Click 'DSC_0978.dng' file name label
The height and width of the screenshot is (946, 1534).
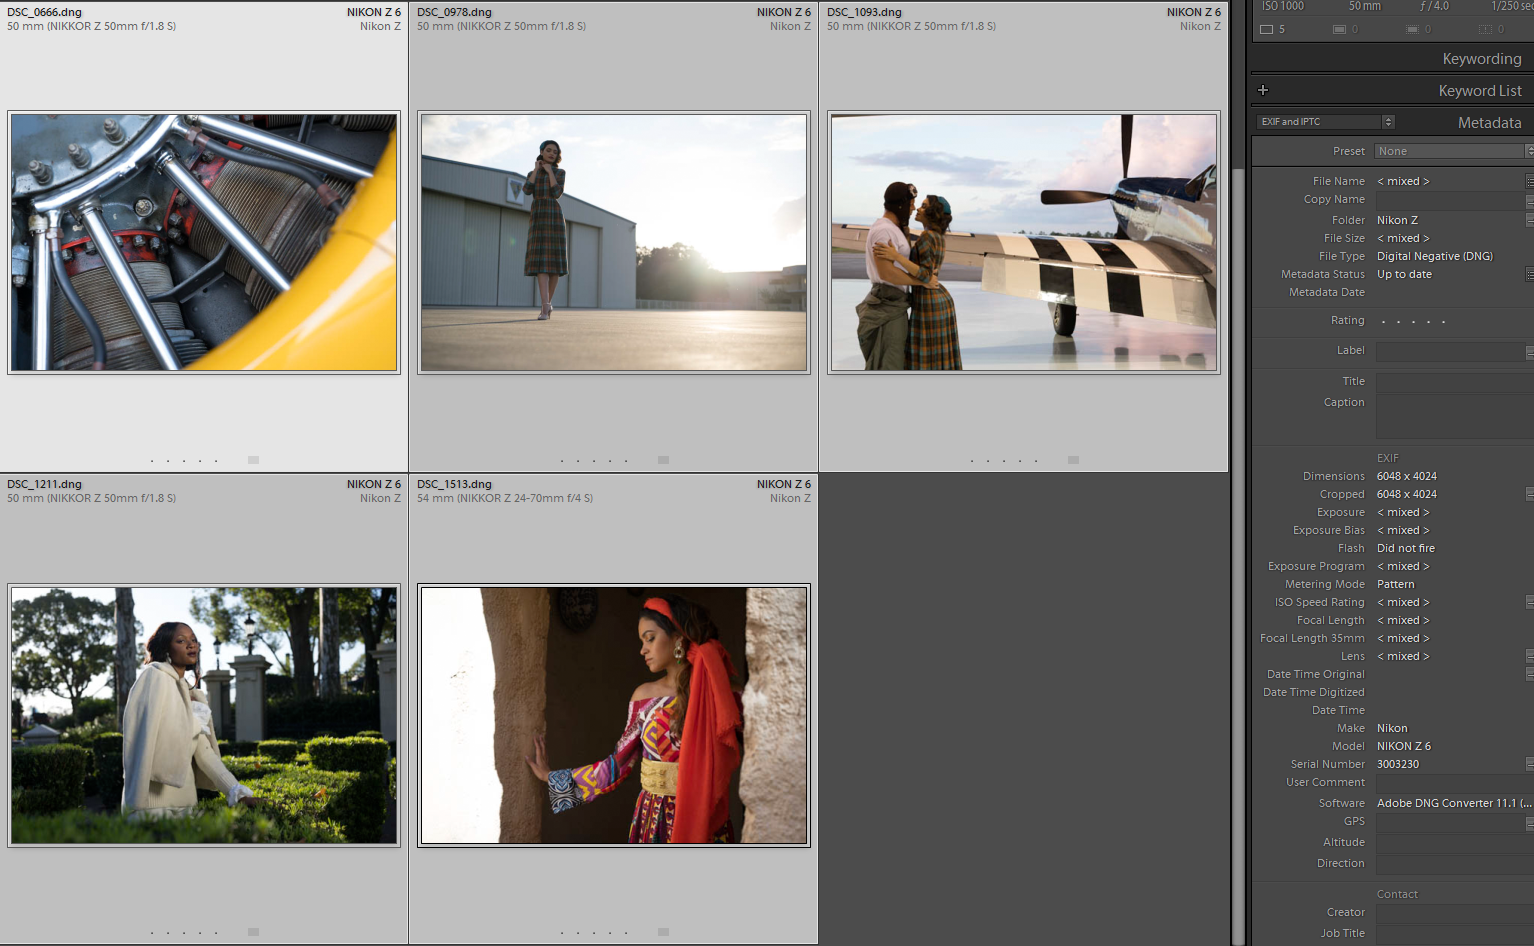pyautogui.click(x=454, y=12)
